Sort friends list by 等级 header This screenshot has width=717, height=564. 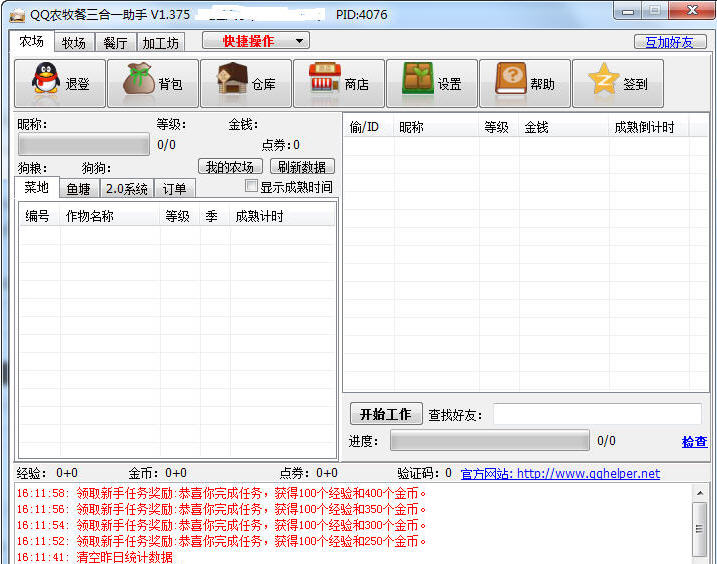[x=499, y=127]
